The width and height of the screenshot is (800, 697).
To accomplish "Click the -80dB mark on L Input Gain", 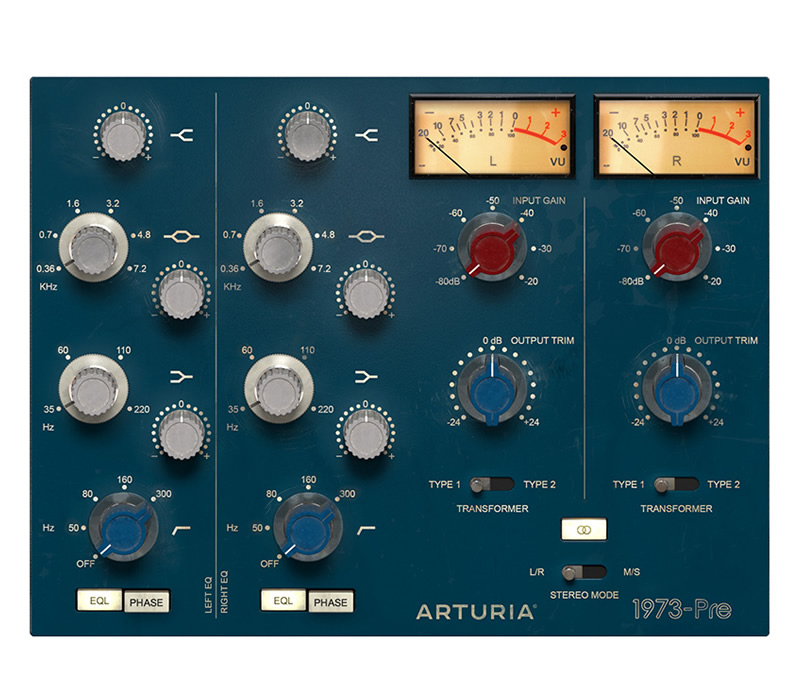I will click(x=447, y=281).
